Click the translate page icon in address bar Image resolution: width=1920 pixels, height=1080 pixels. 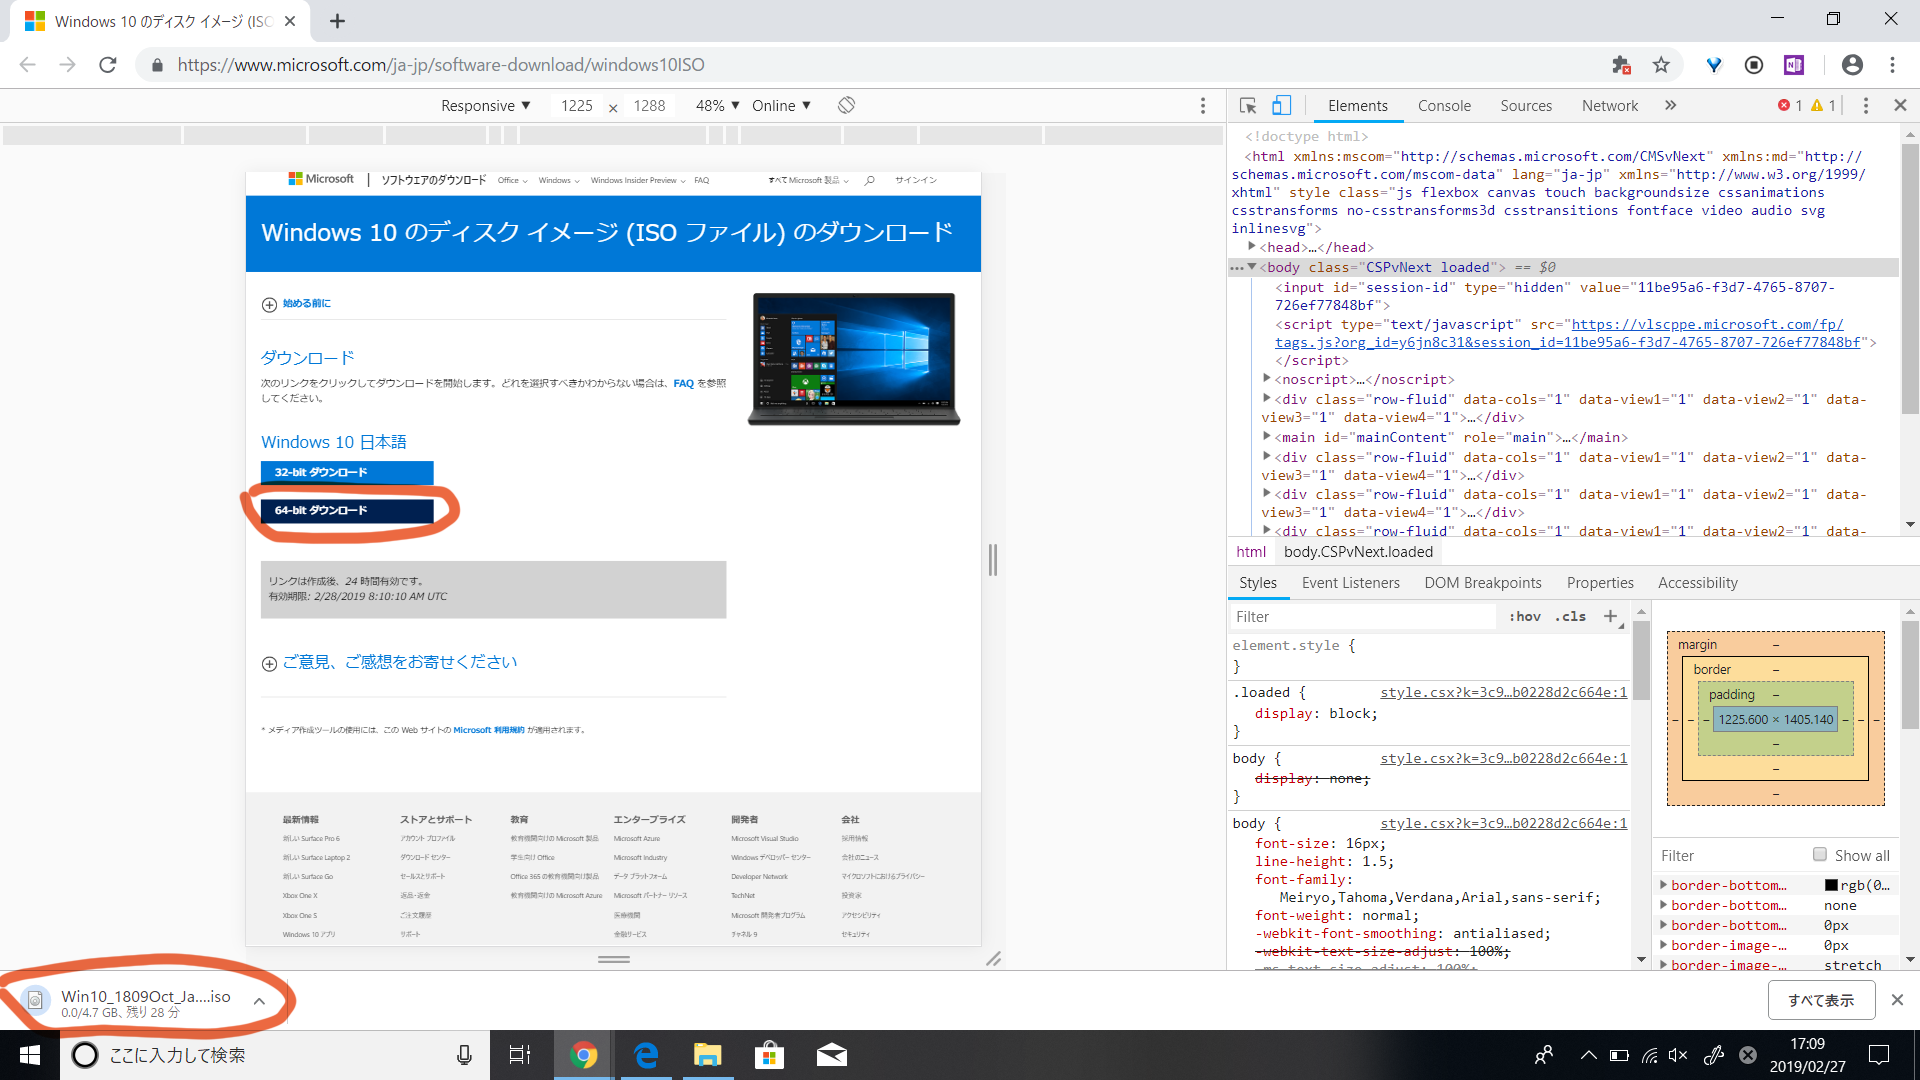pos(1622,64)
